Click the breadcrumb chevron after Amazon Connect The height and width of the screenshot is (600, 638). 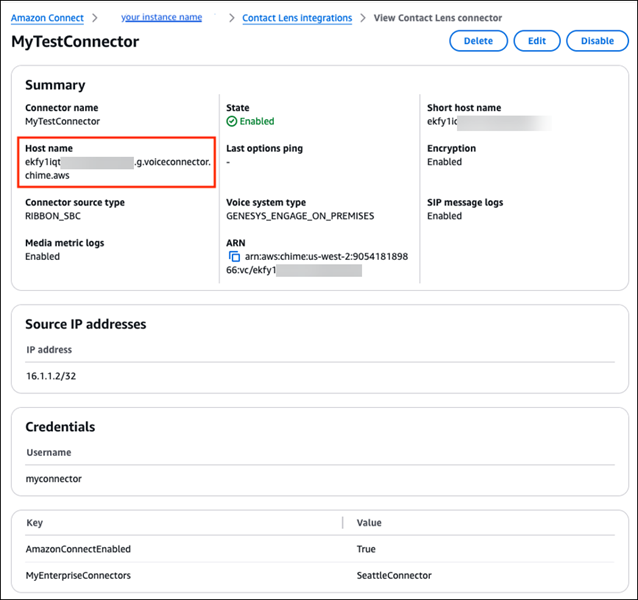[93, 18]
